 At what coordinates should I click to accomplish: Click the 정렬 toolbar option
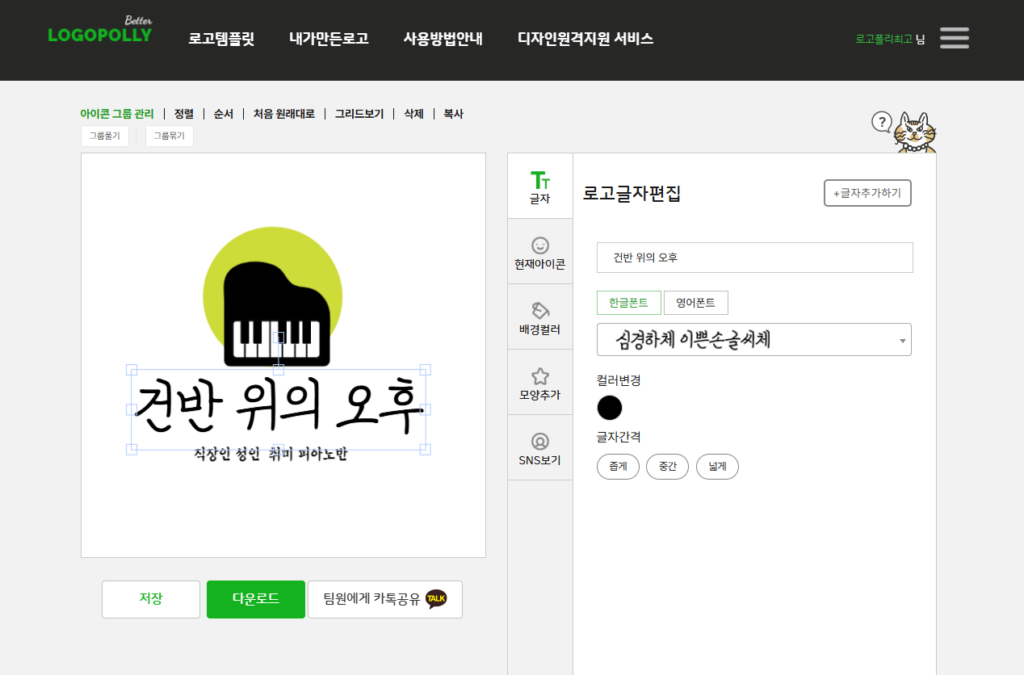click(x=184, y=114)
